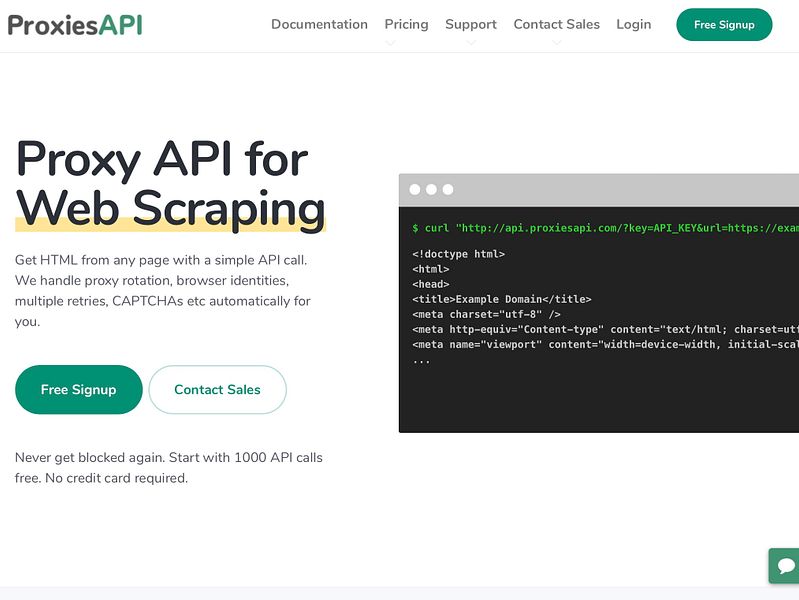Click the third dot in terminal title bar

coord(448,190)
